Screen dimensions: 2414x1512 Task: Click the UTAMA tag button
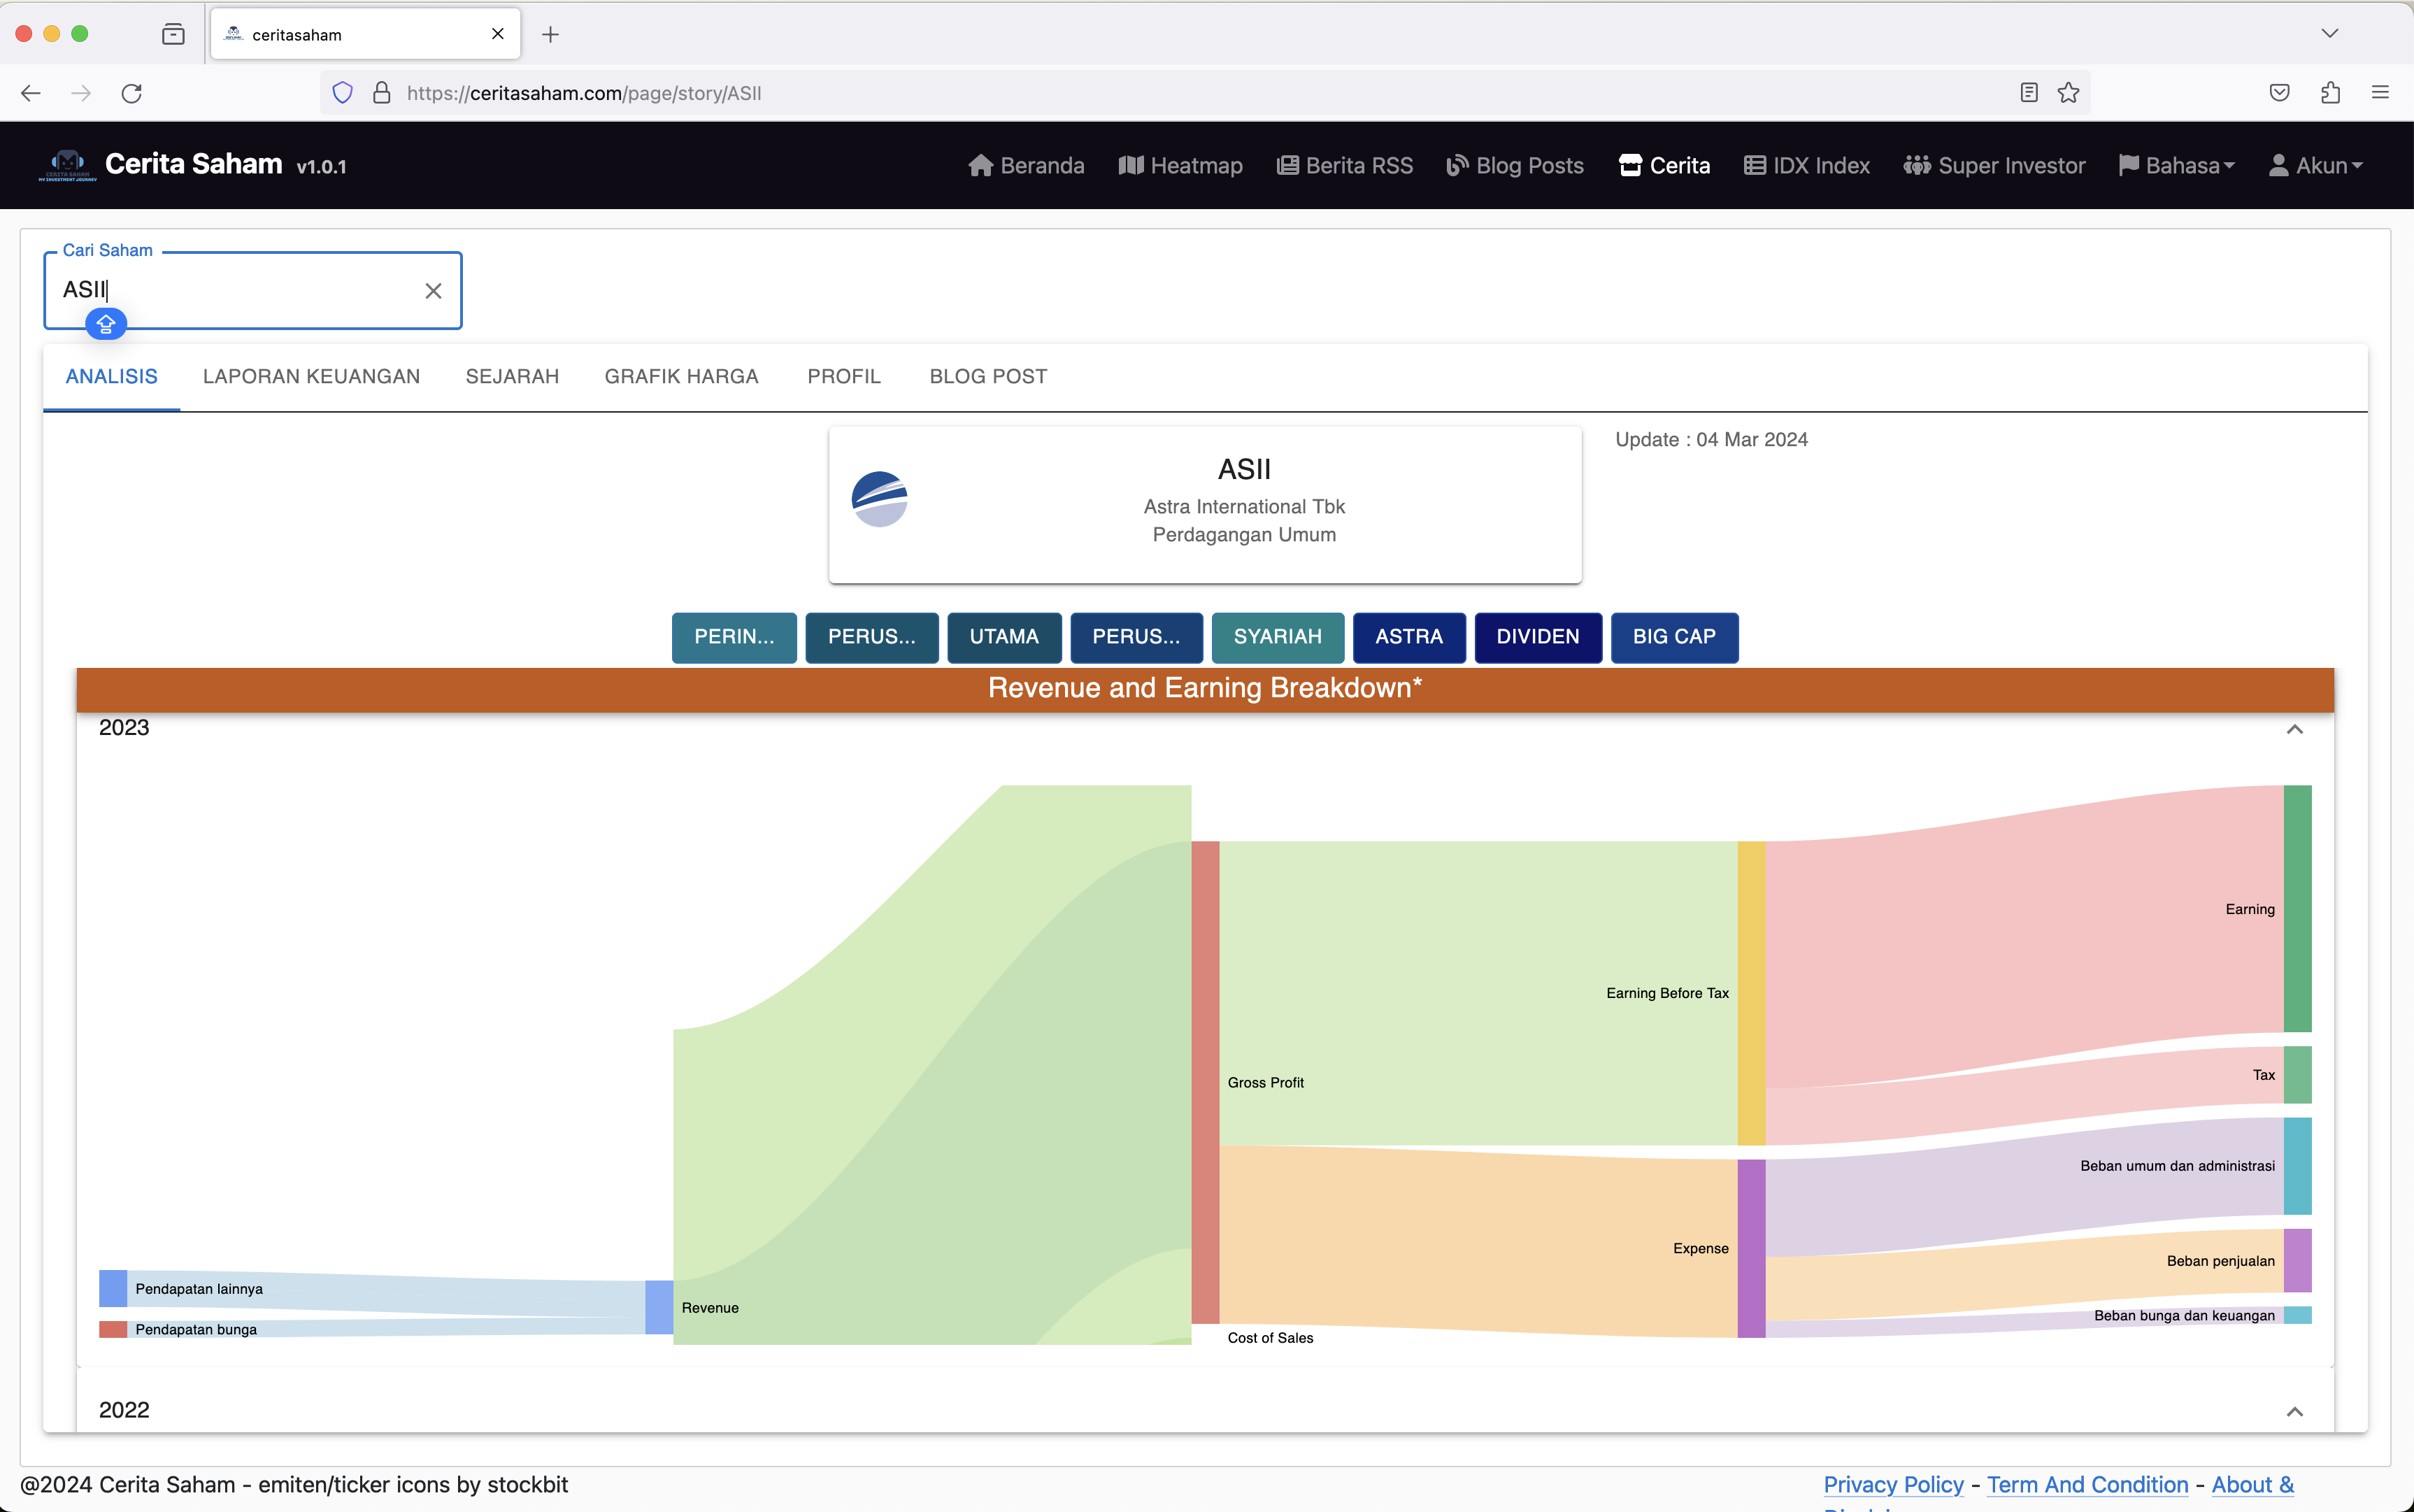[x=1004, y=637]
